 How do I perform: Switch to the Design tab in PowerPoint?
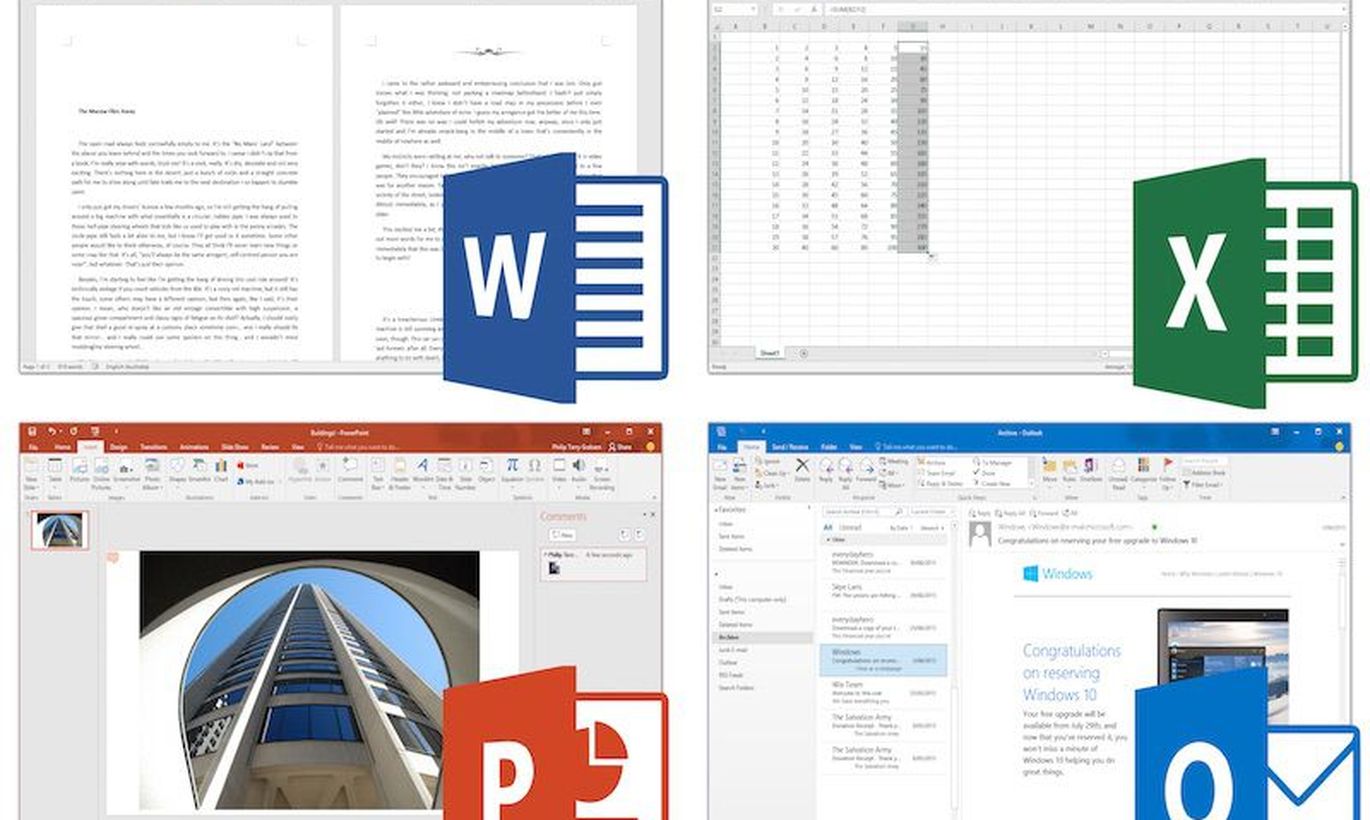119,447
